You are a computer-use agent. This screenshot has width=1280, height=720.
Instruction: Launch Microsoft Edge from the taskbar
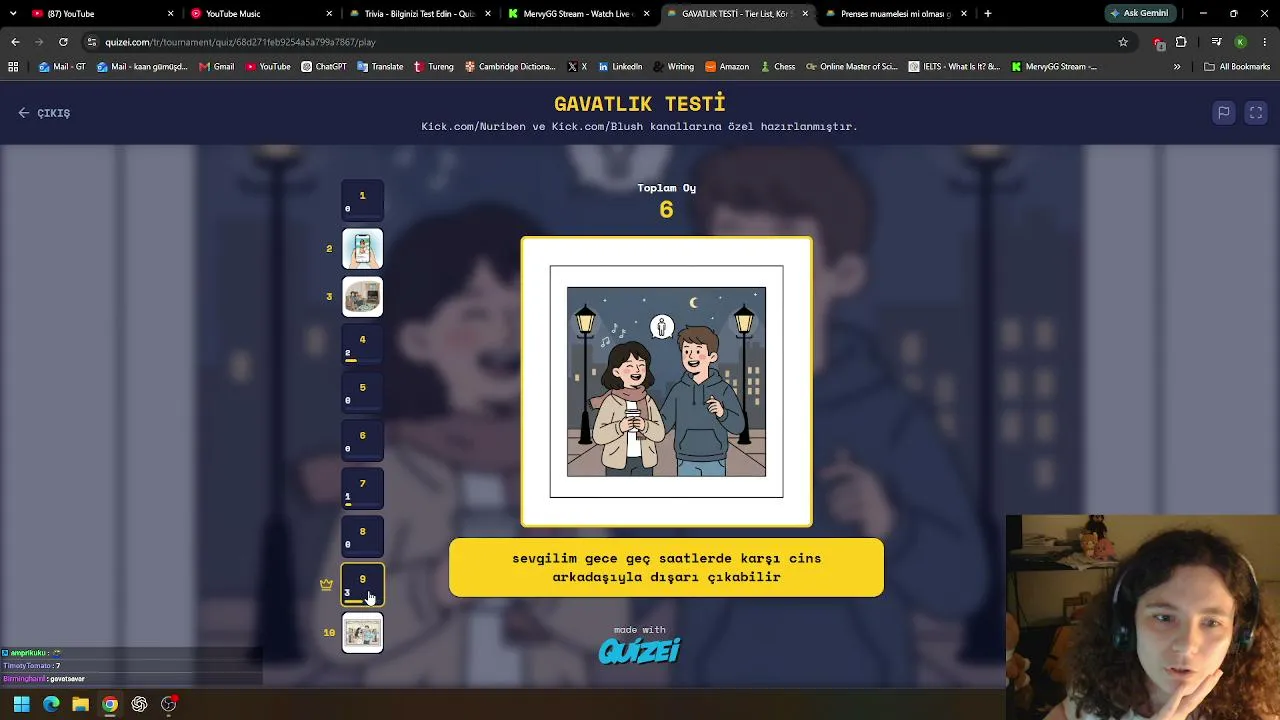(51, 704)
